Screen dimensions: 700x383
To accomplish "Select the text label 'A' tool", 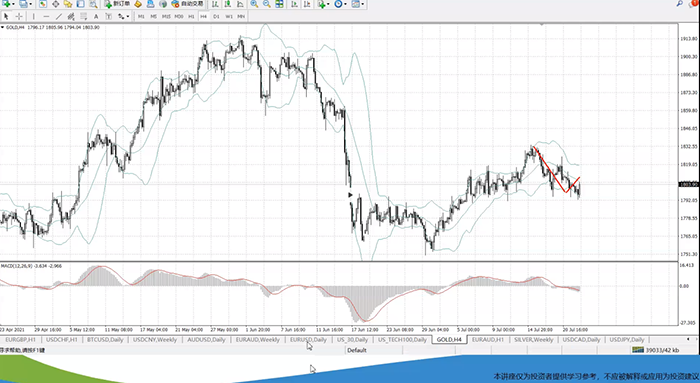I will (96, 17).
